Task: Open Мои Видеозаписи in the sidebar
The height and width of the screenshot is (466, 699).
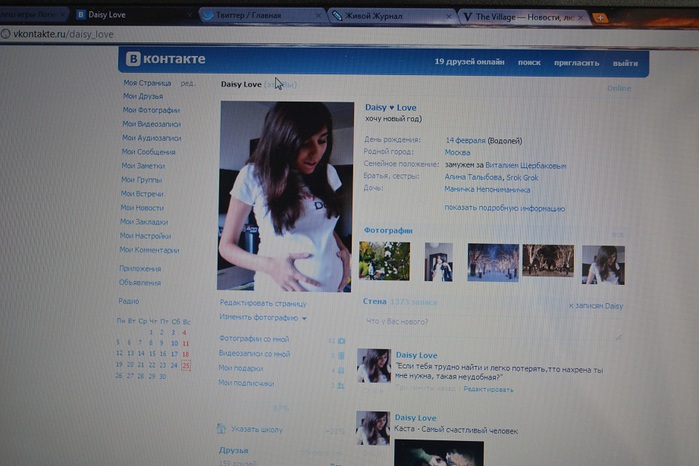Action: [152, 124]
